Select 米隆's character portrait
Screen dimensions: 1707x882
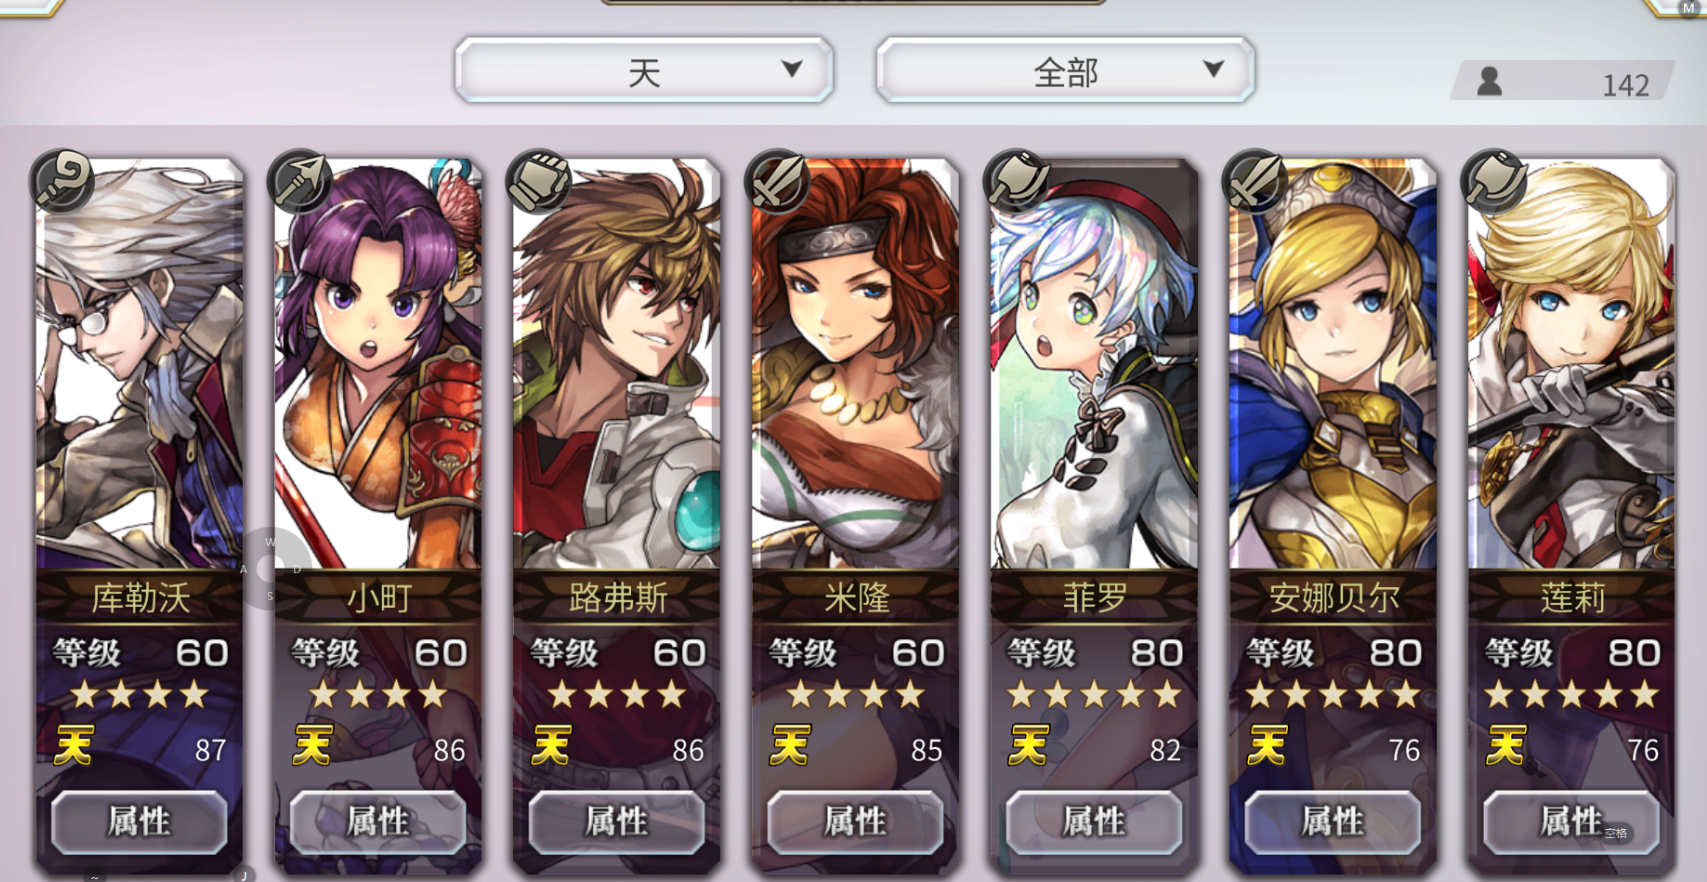[855, 365]
